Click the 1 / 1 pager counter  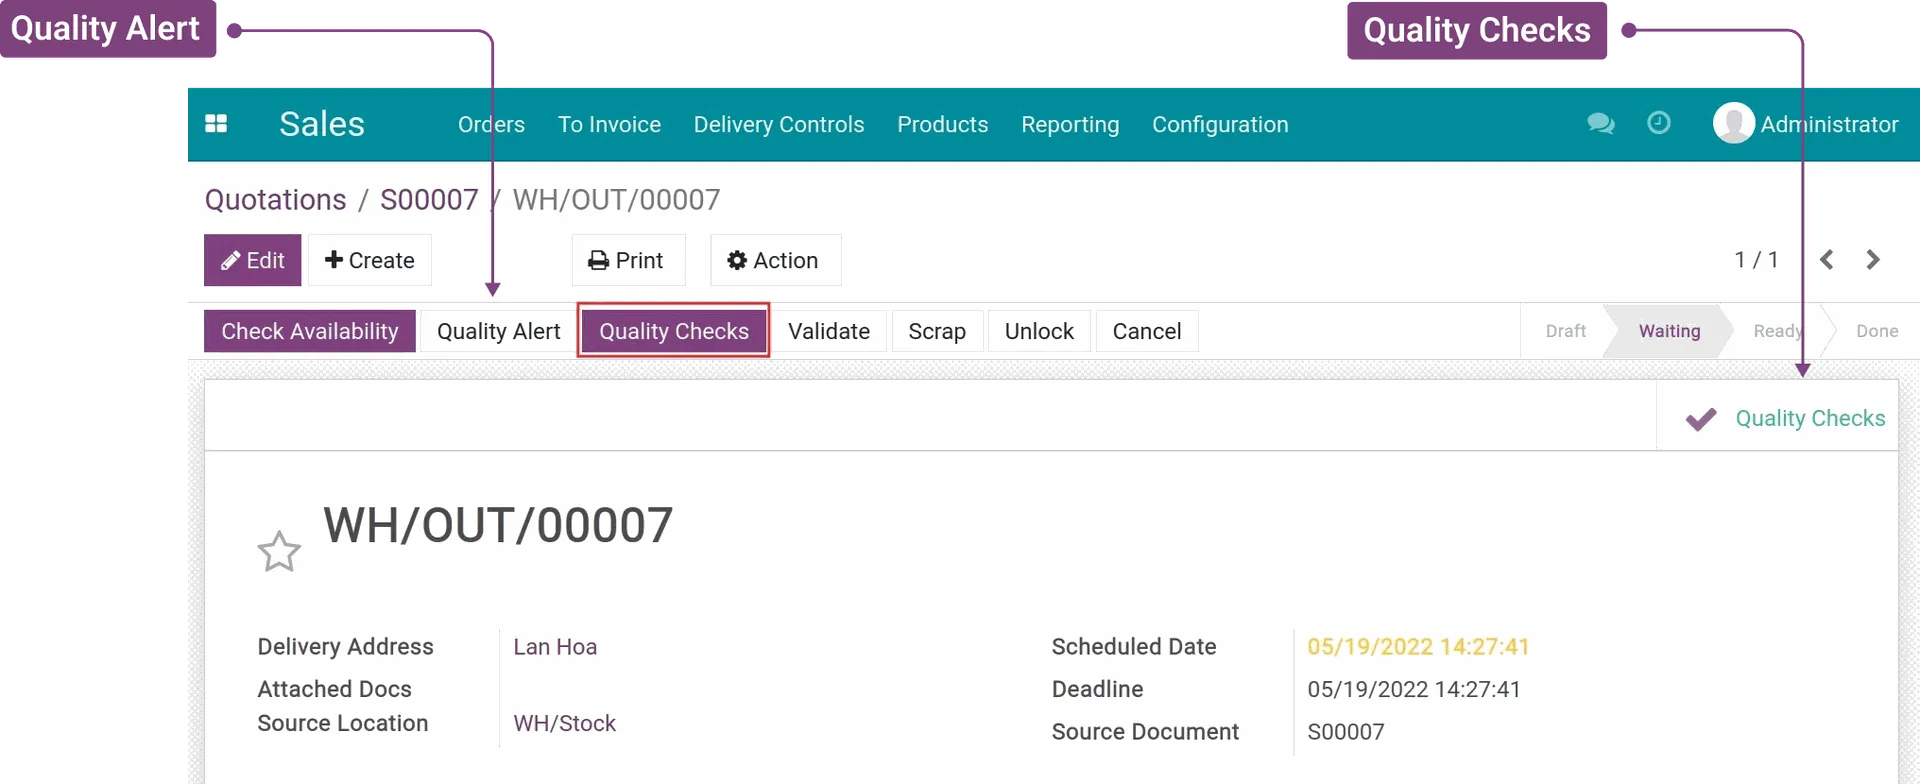click(1756, 260)
